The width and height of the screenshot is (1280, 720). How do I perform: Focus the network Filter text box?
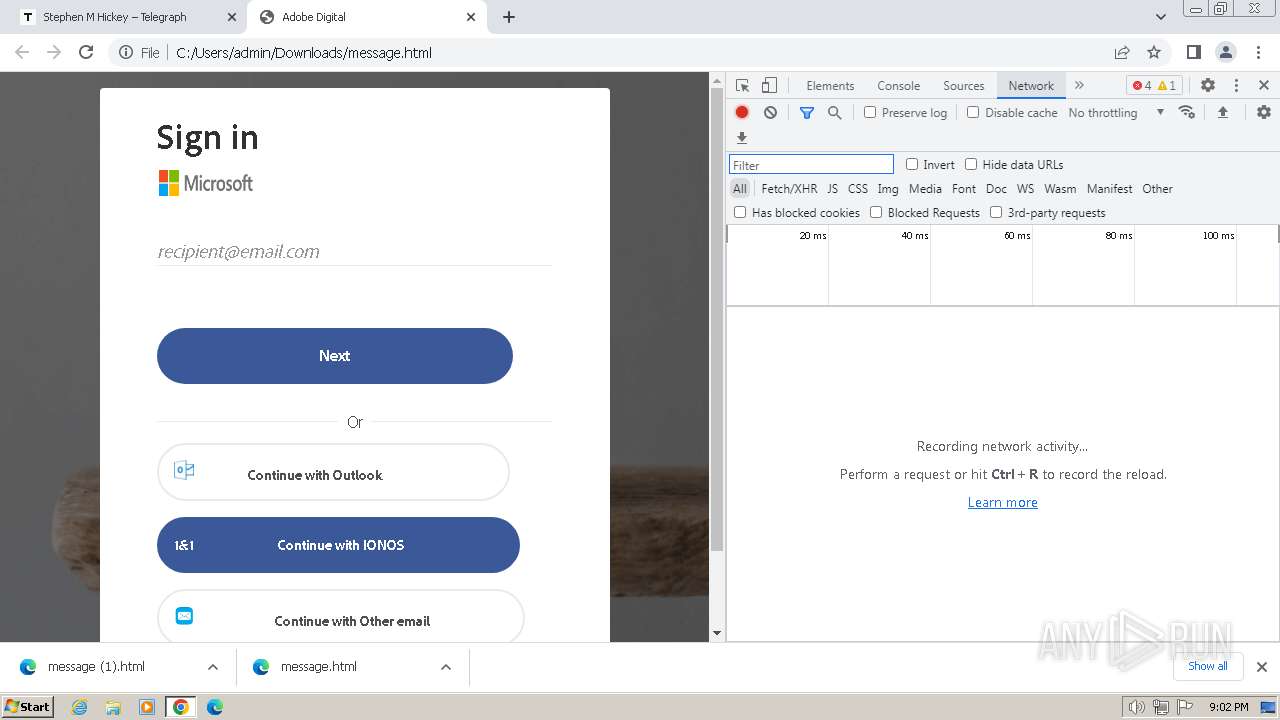[x=811, y=165]
